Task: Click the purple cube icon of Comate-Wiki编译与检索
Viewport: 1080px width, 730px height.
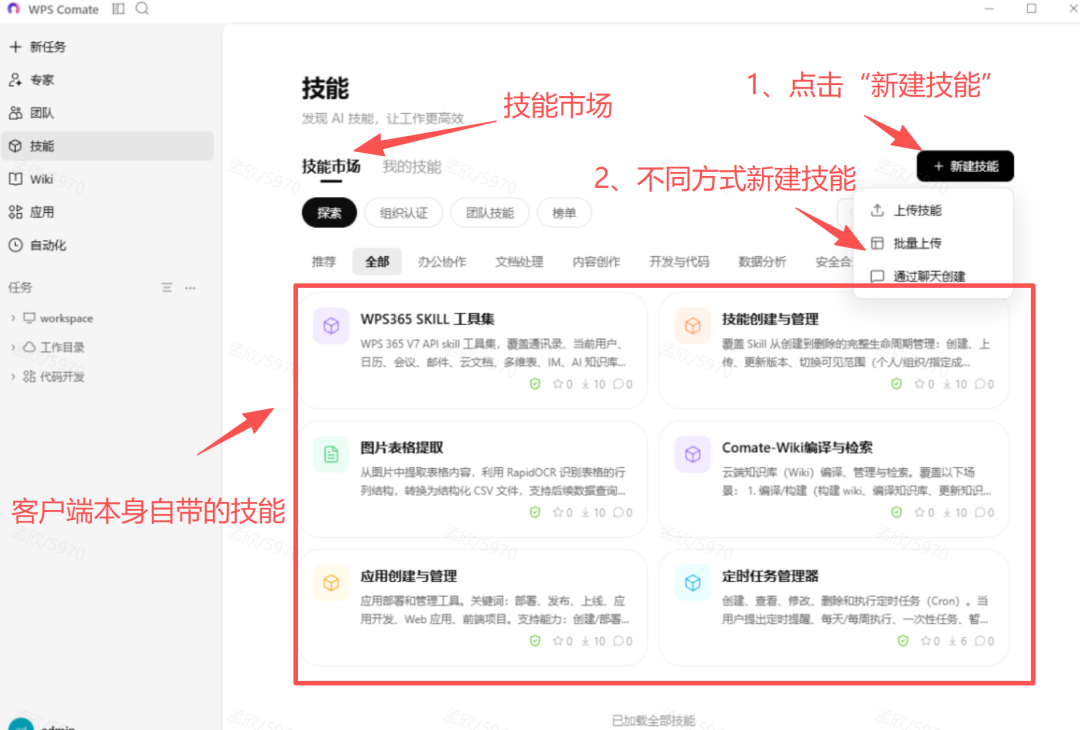Action: tap(693, 454)
